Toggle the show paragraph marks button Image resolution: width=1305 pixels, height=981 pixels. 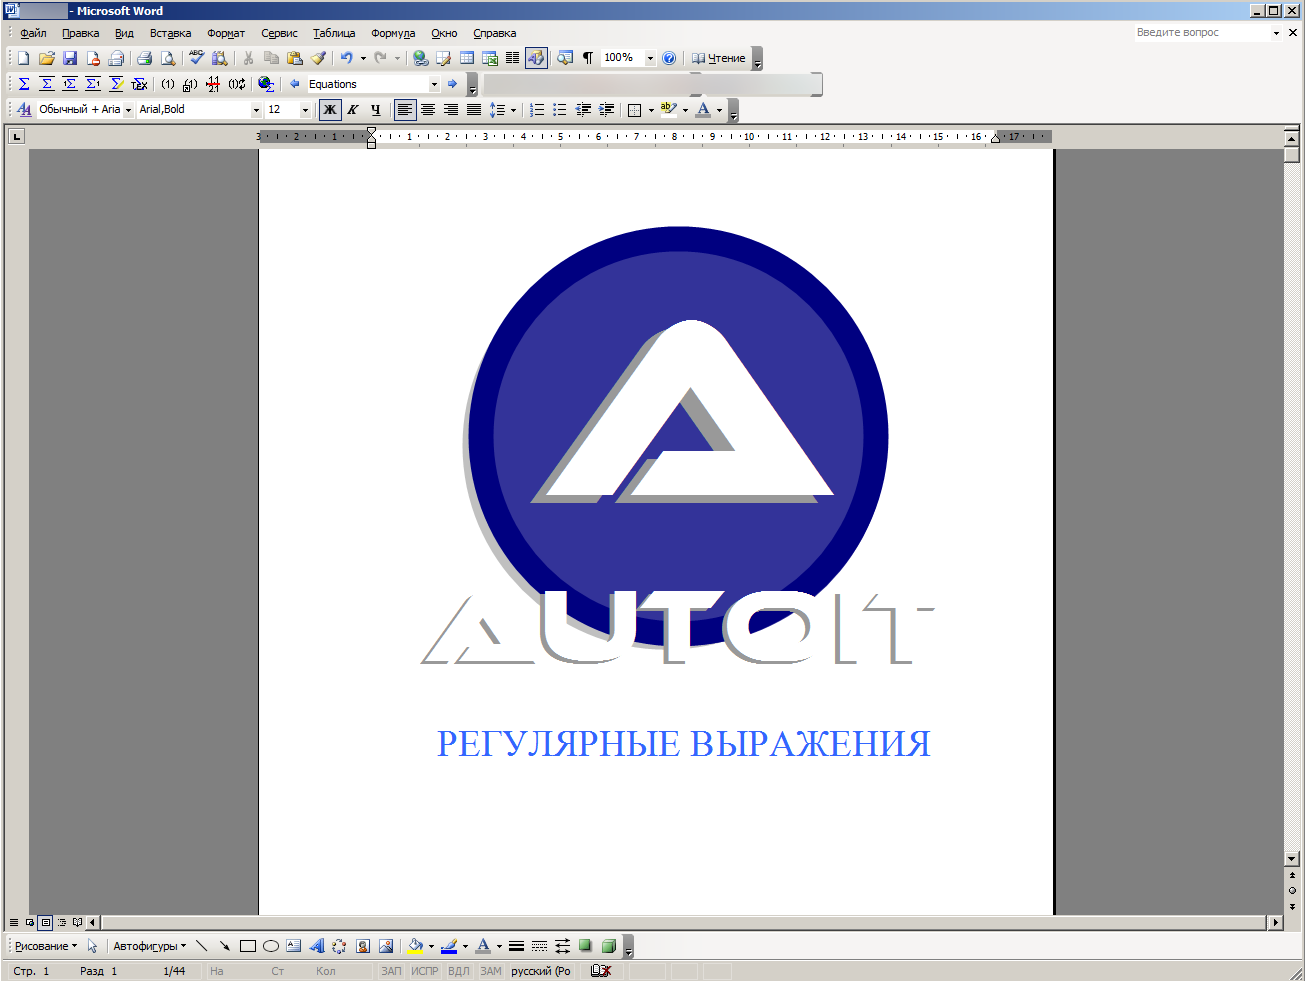[x=588, y=58]
